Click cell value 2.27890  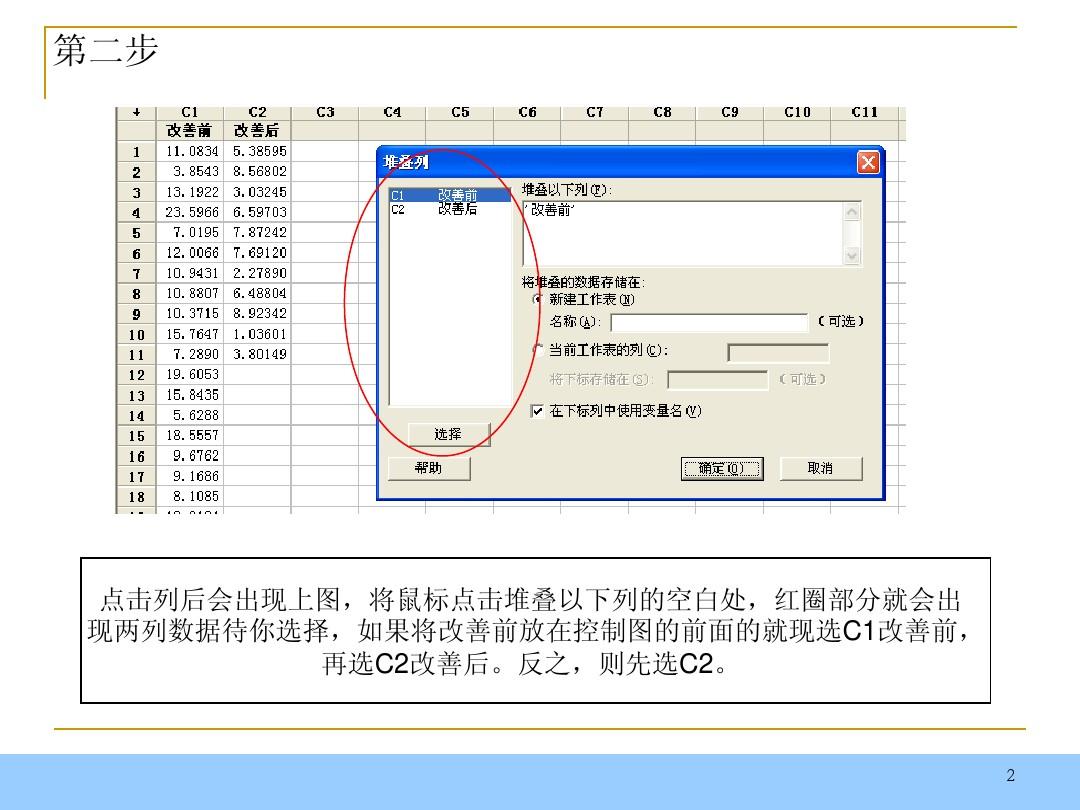tap(258, 273)
